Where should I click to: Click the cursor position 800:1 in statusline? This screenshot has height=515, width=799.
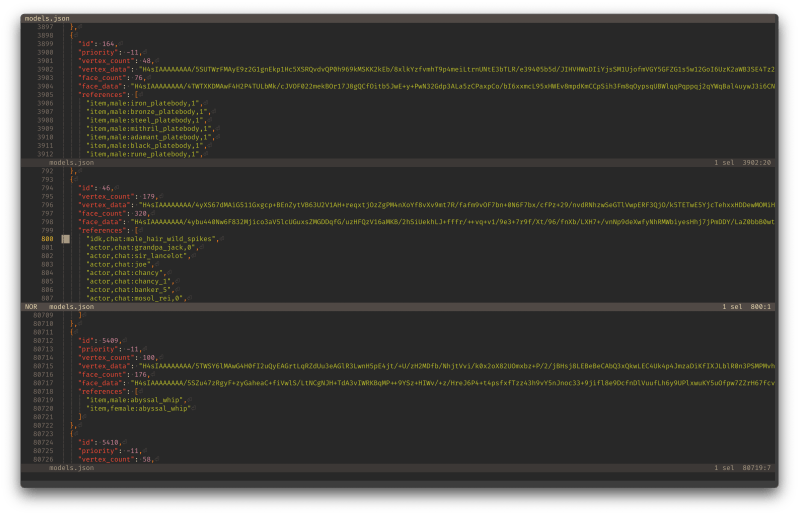tap(760, 307)
